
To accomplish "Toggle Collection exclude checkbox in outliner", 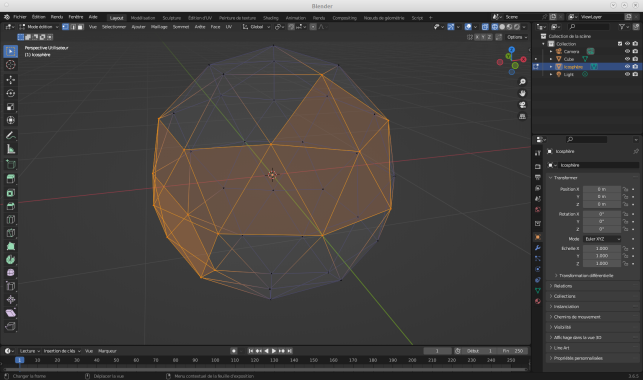I will pyautogui.click(x=620, y=43).
